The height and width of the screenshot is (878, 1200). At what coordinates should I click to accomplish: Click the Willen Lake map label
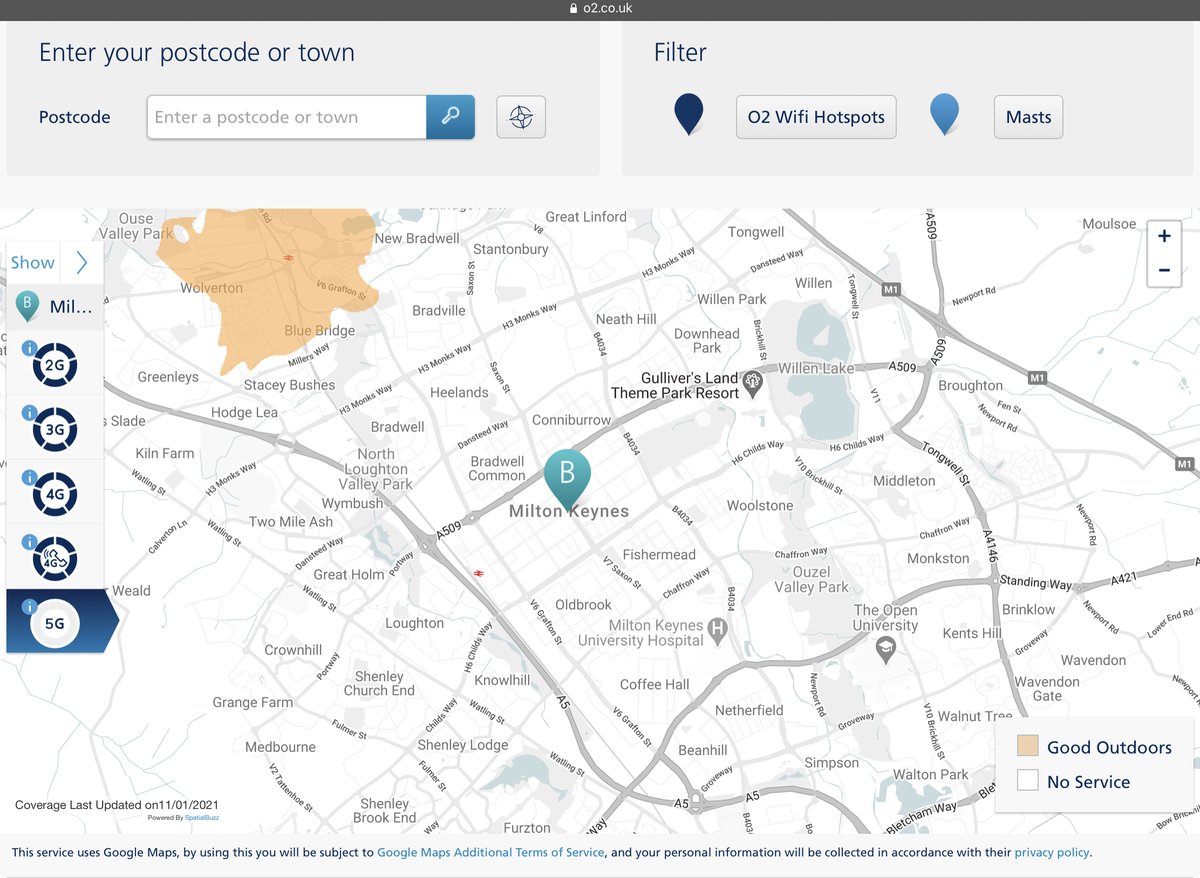pyautogui.click(x=816, y=368)
